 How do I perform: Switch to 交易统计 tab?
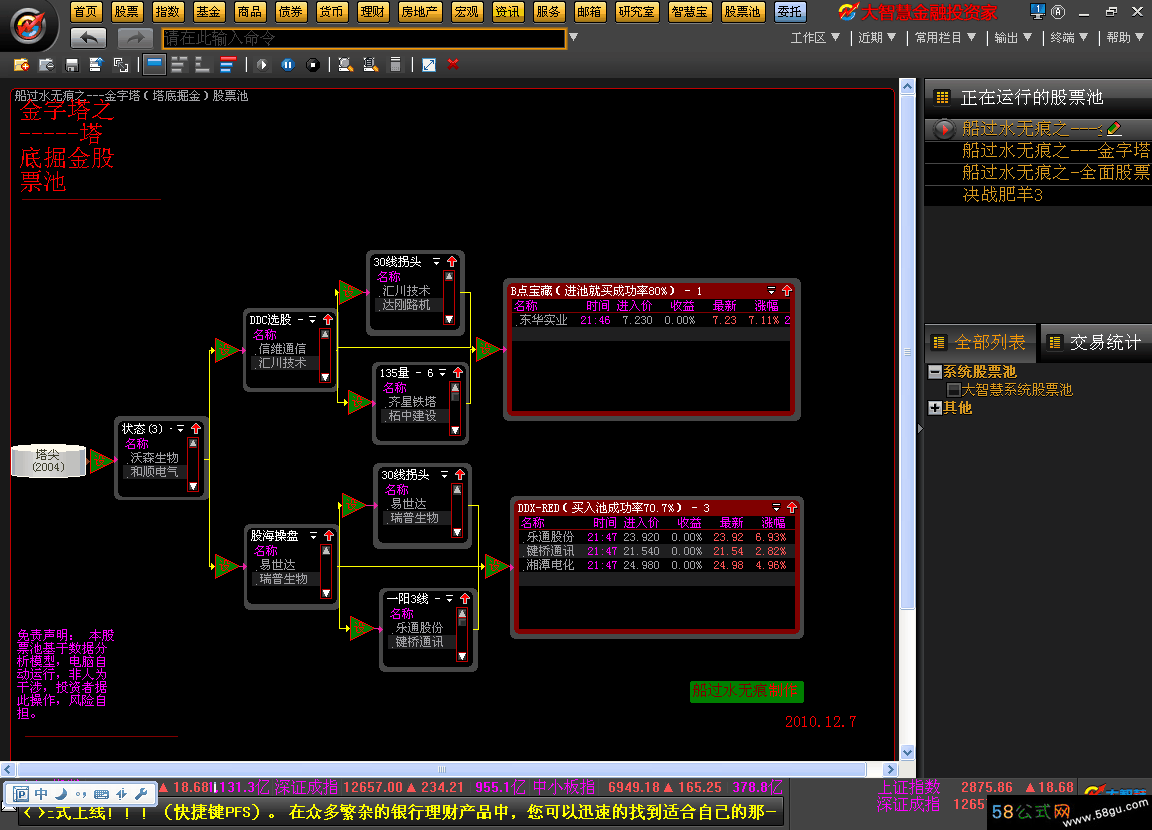pos(1095,342)
